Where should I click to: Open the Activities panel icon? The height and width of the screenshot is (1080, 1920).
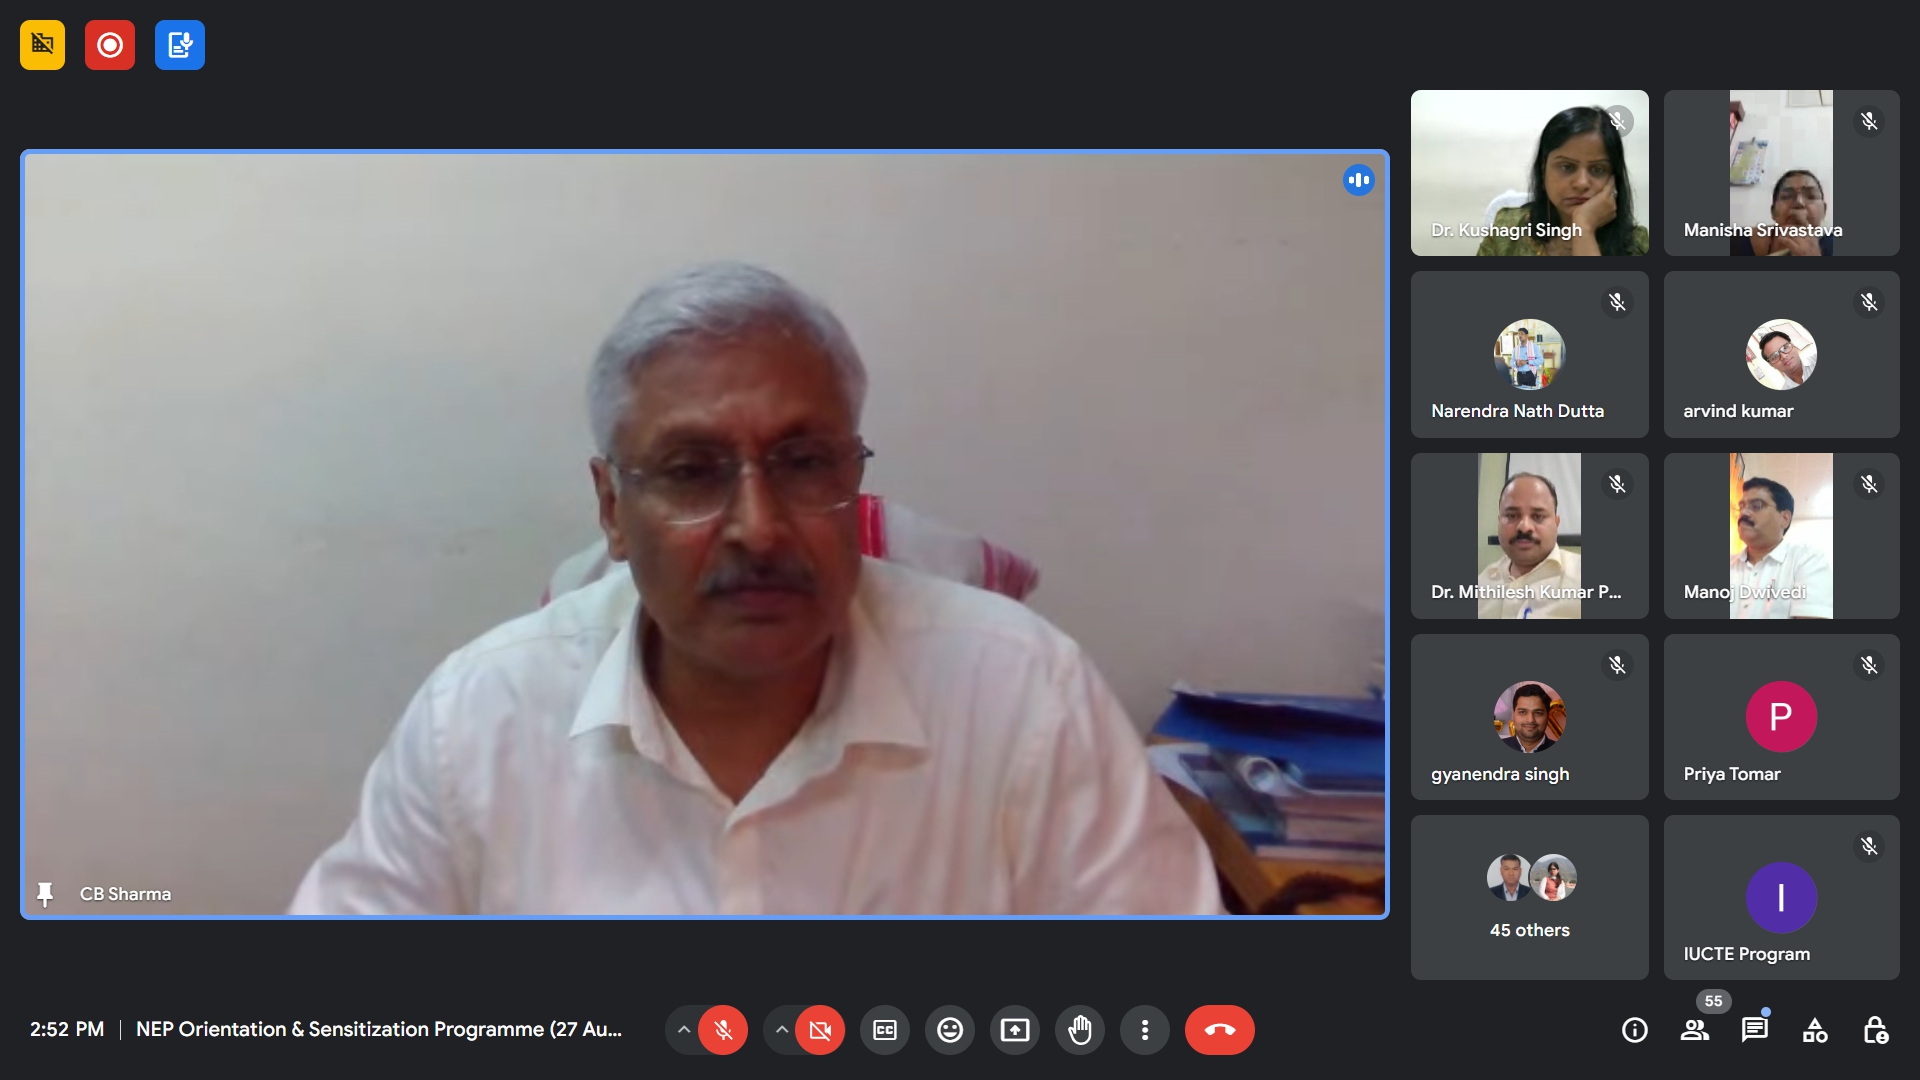(x=1815, y=1030)
